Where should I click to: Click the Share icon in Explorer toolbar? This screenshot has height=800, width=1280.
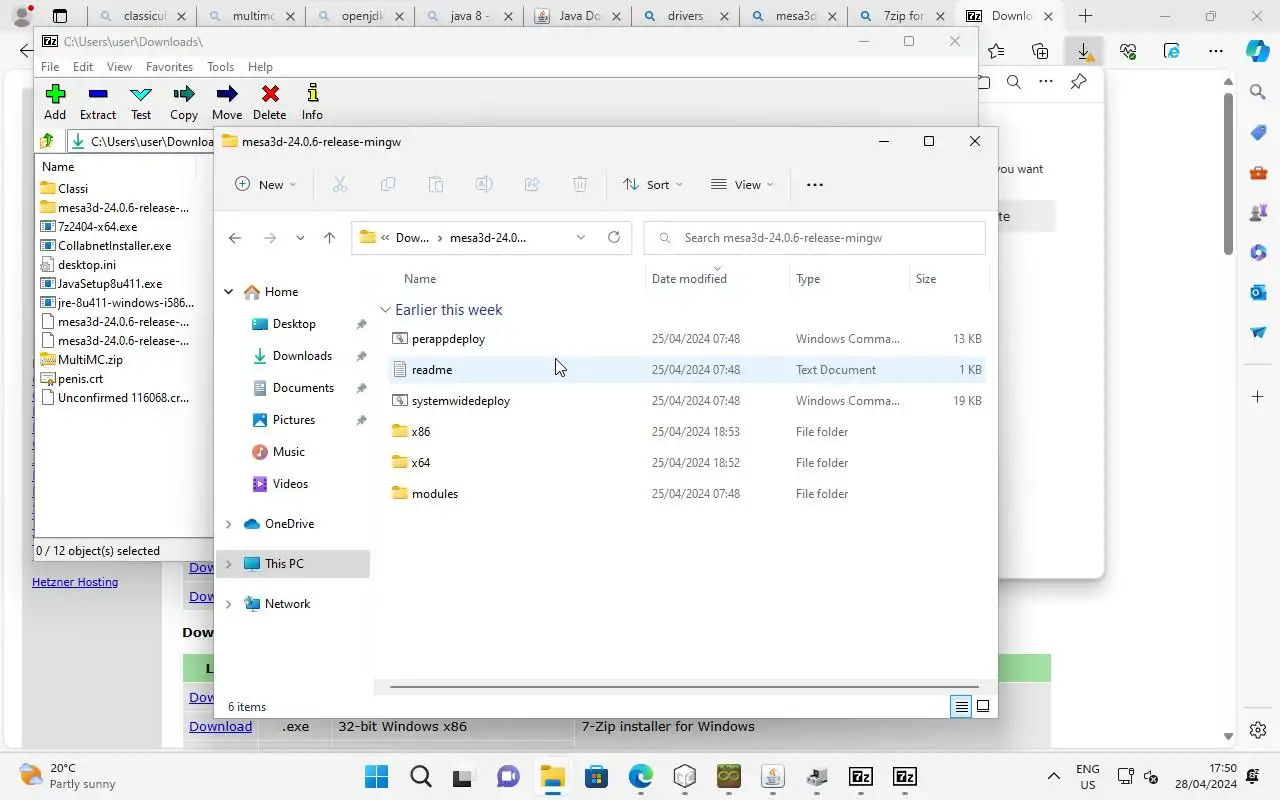point(531,184)
